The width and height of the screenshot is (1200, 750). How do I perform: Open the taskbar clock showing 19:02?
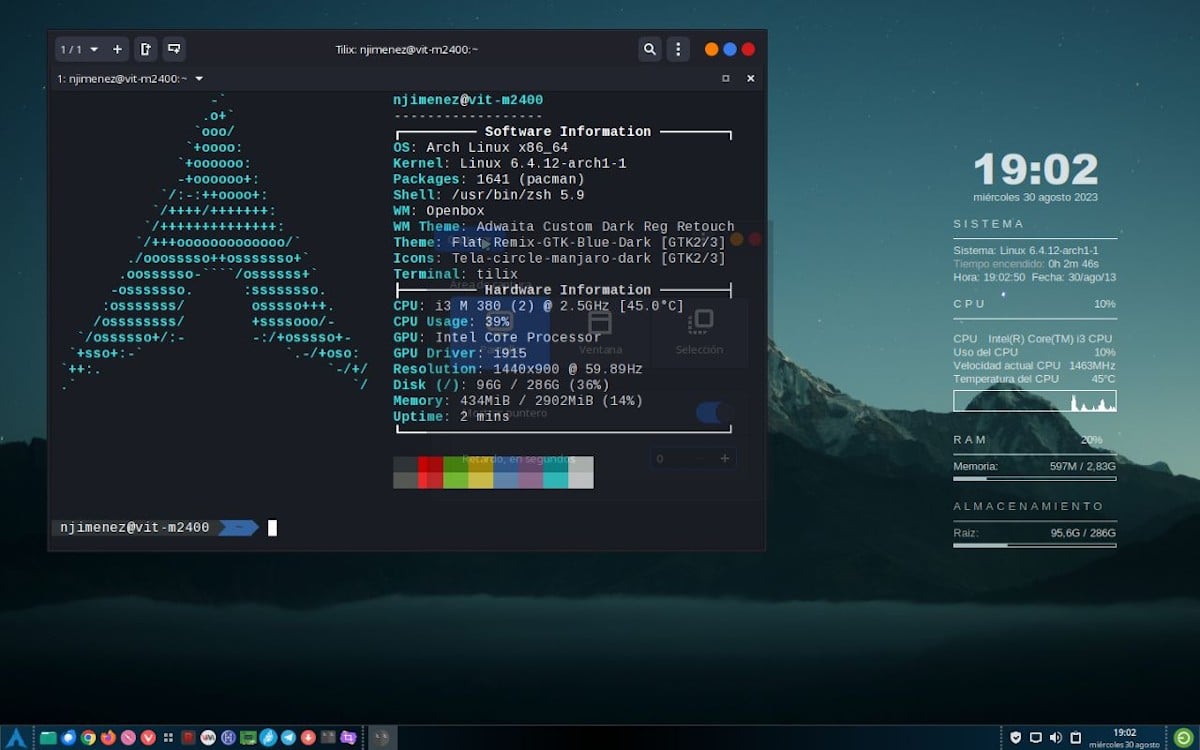[1124, 738]
